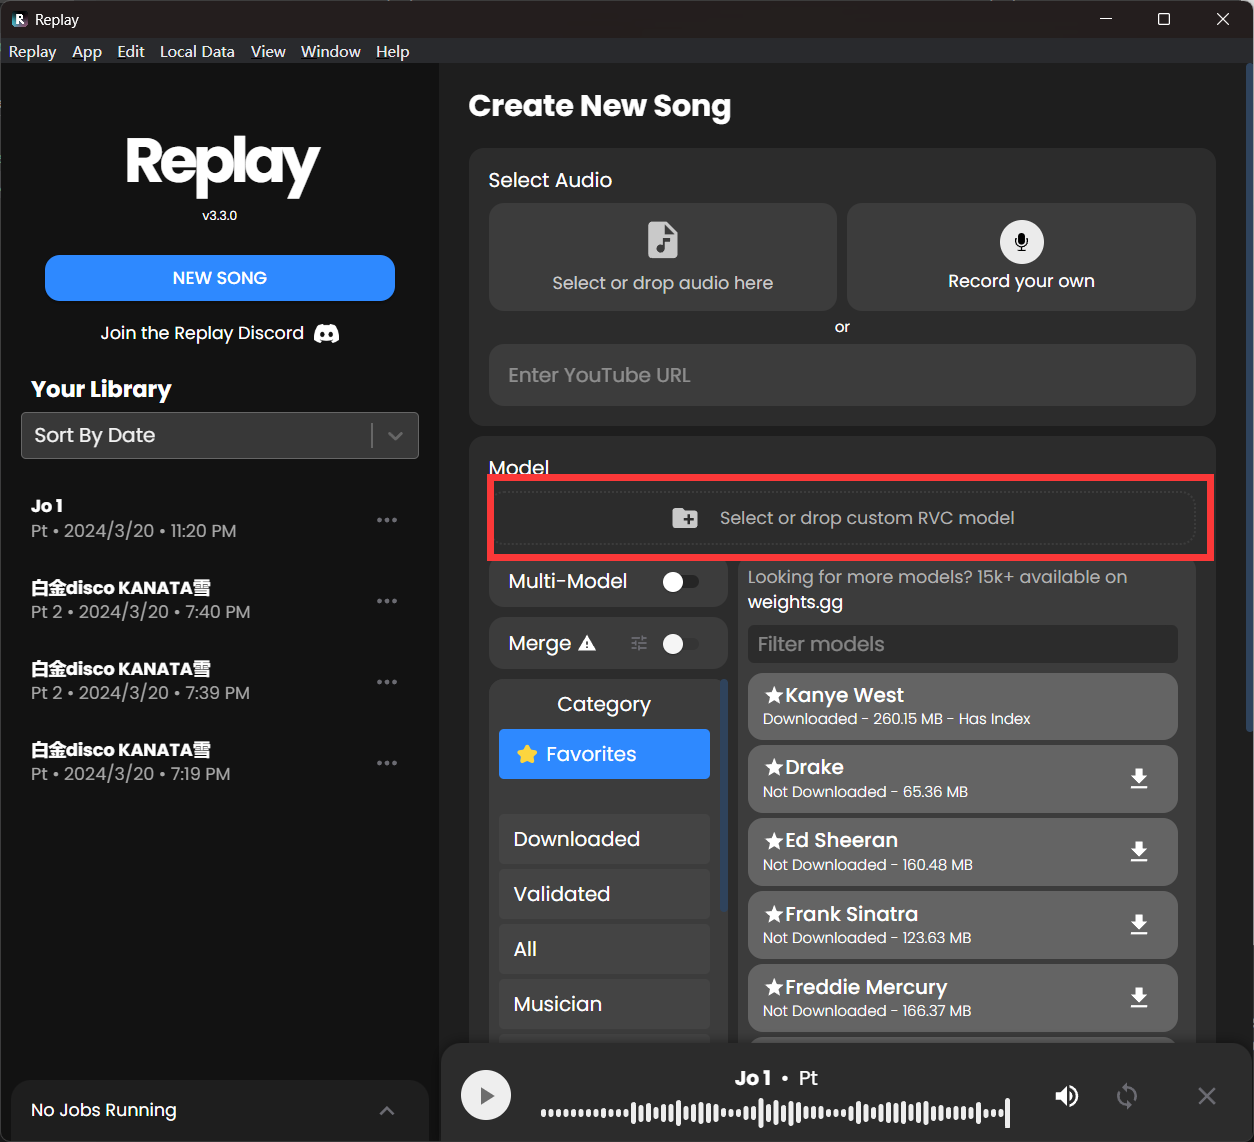Open the View menu
The width and height of the screenshot is (1254, 1142).
tap(268, 51)
